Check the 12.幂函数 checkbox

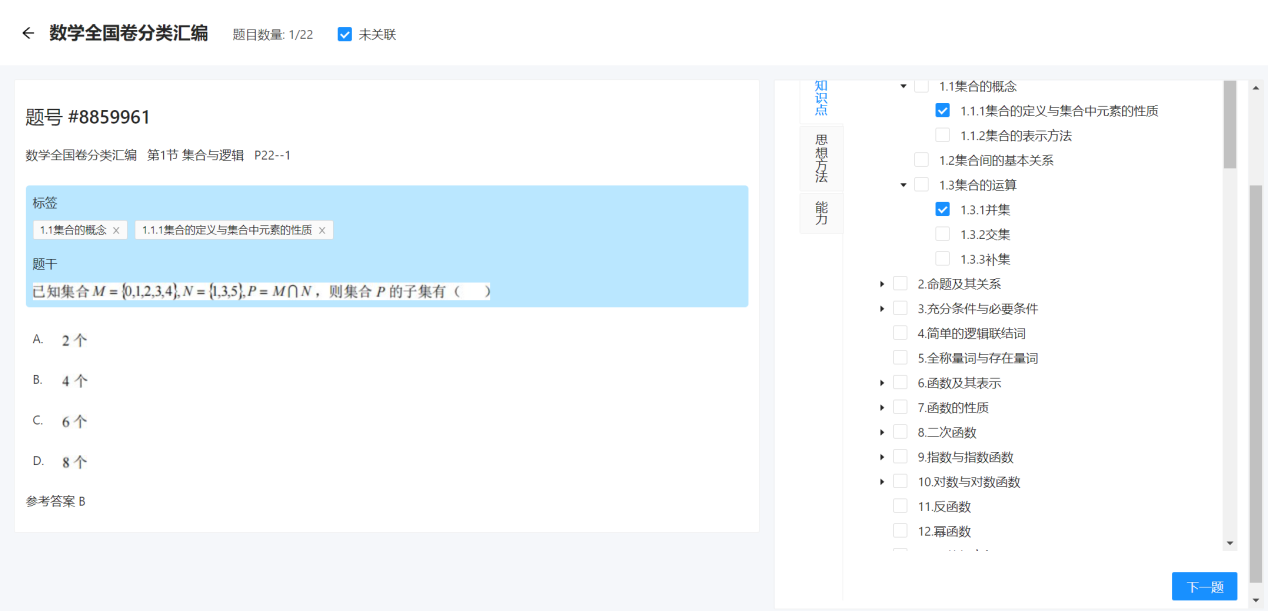tap(900, 531)
